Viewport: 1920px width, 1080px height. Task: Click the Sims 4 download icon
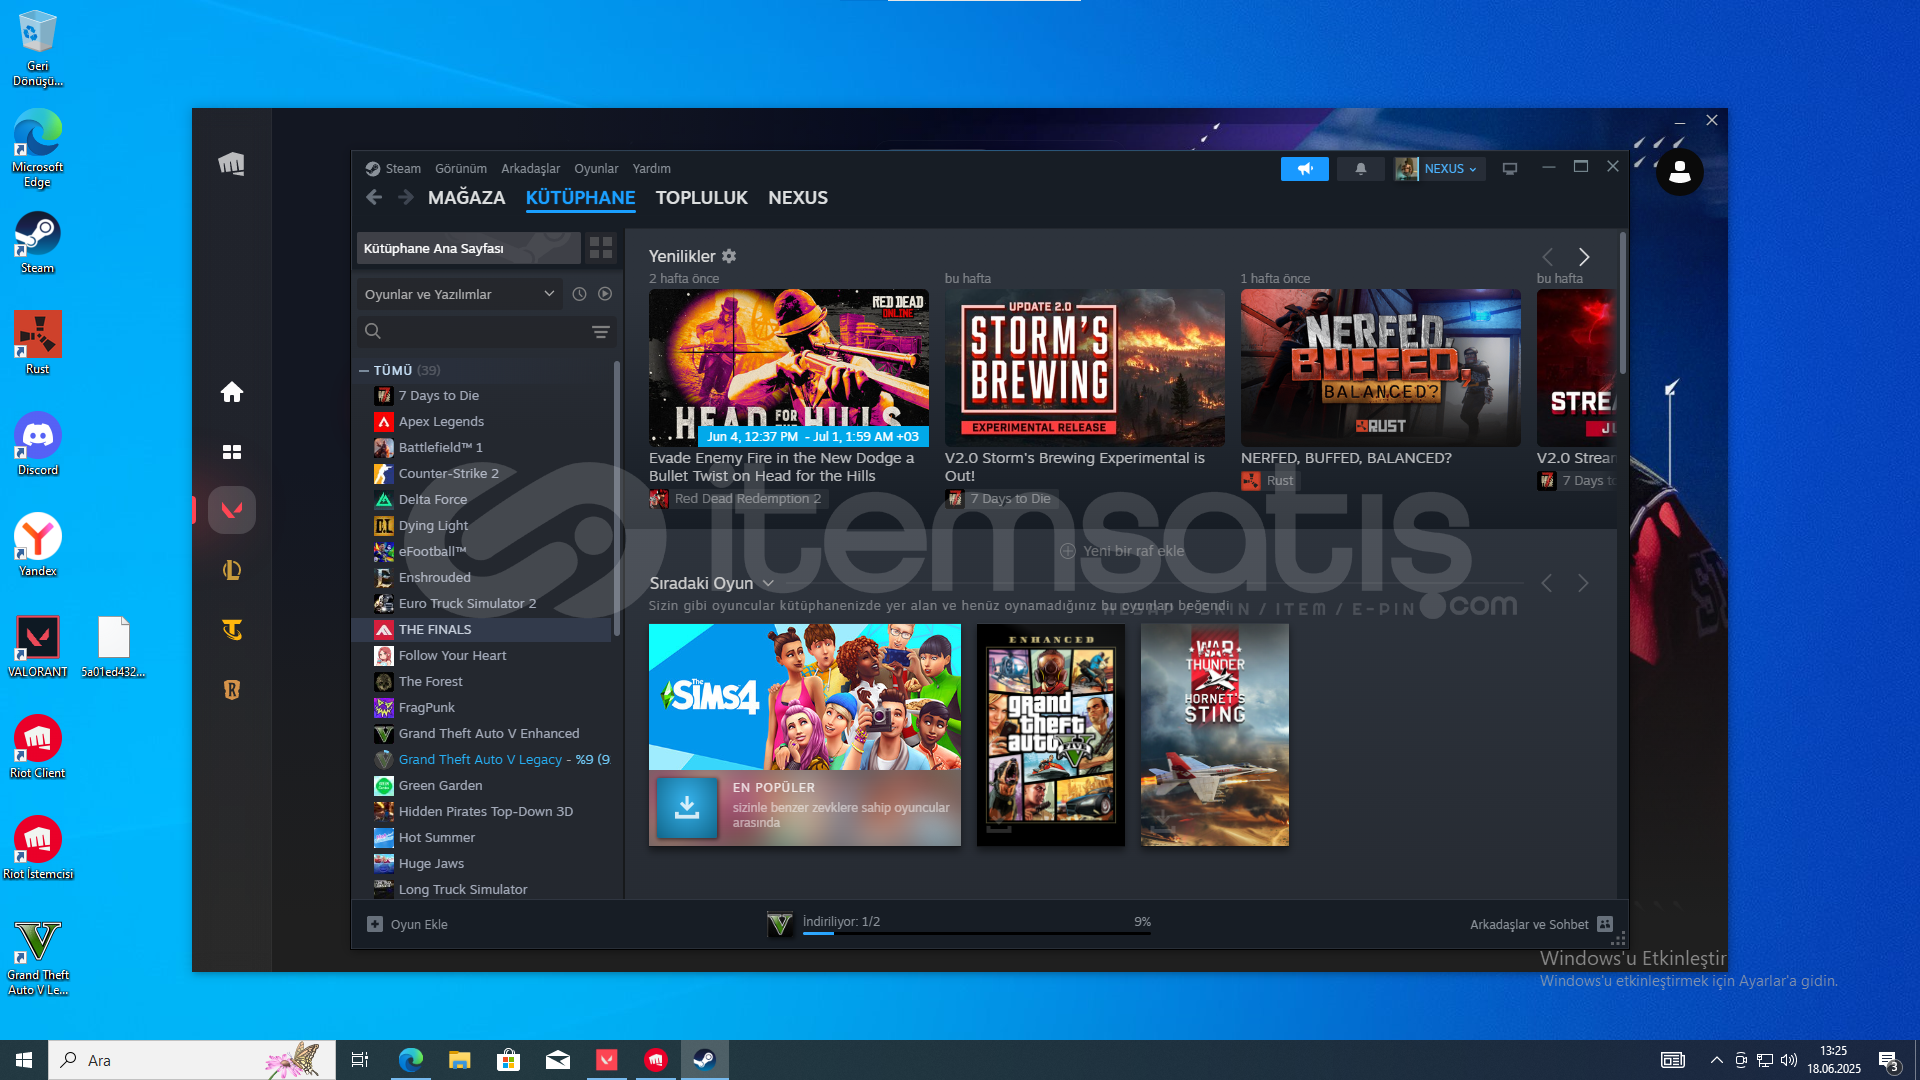(x=687, y=807)
